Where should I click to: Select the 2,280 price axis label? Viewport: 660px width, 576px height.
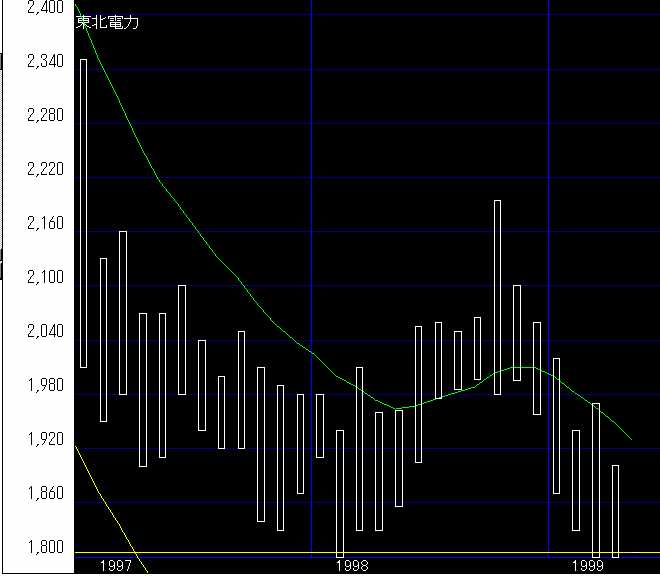[44, 116]
